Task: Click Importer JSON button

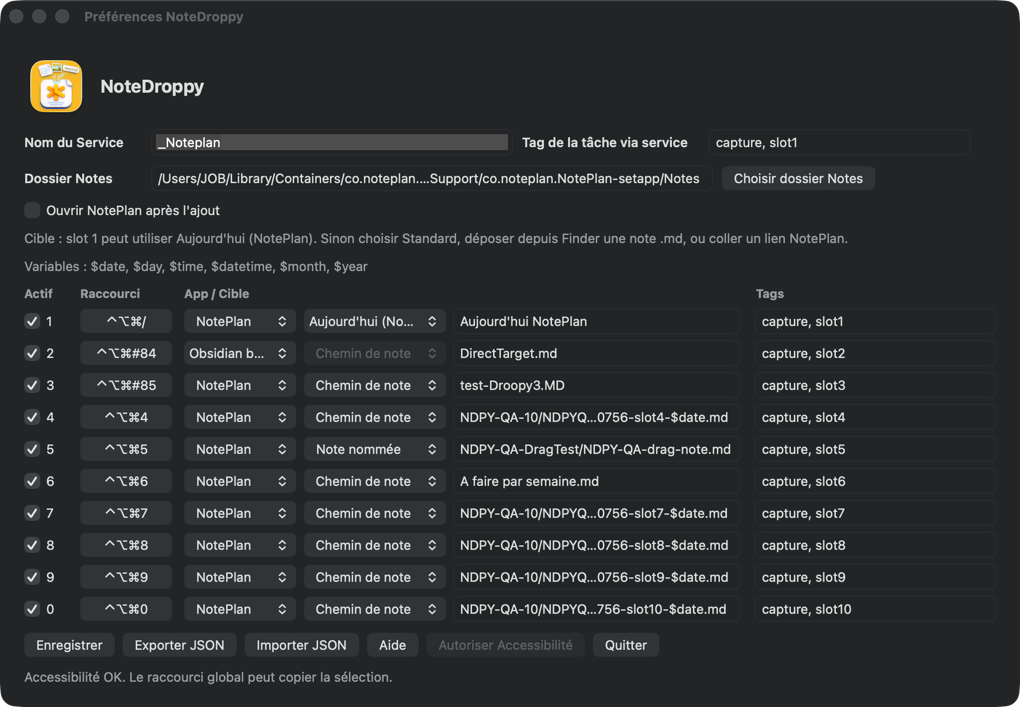Action: click(301, 645)
